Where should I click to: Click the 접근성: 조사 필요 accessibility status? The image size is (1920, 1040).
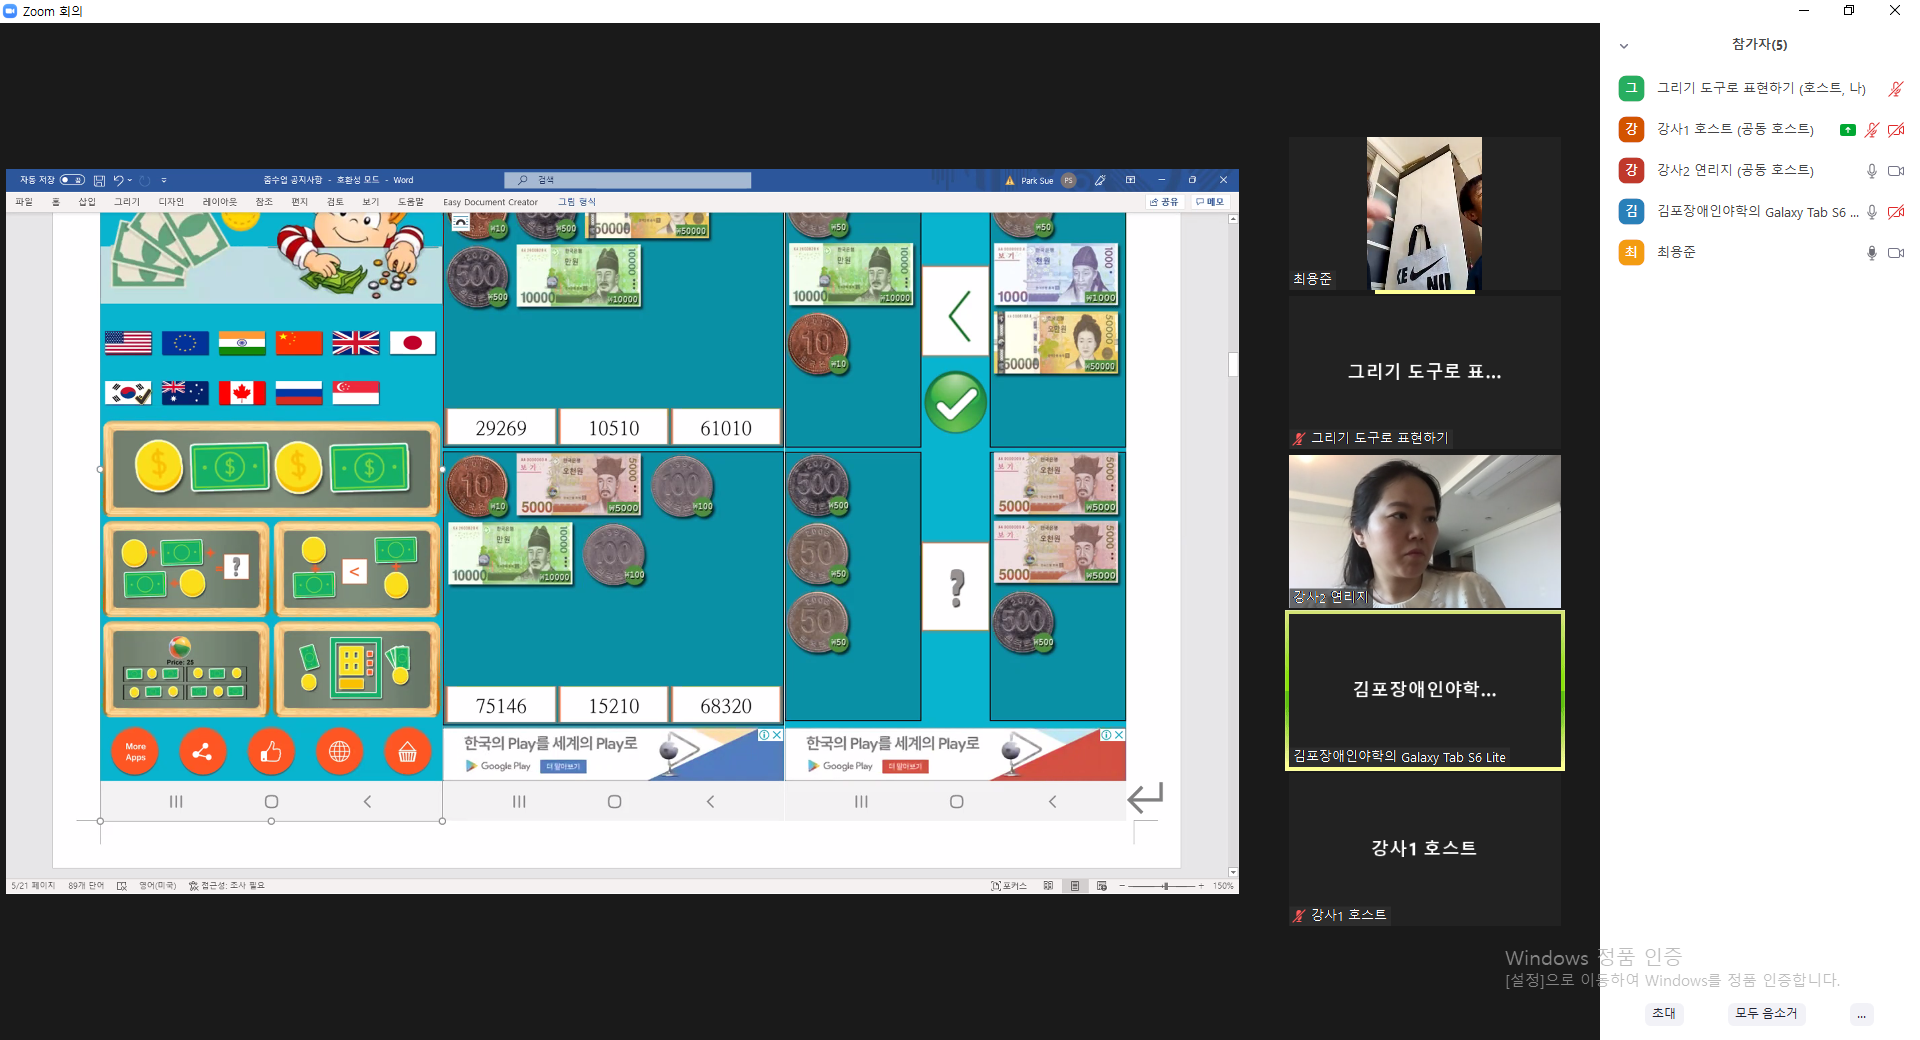(227, 886)
